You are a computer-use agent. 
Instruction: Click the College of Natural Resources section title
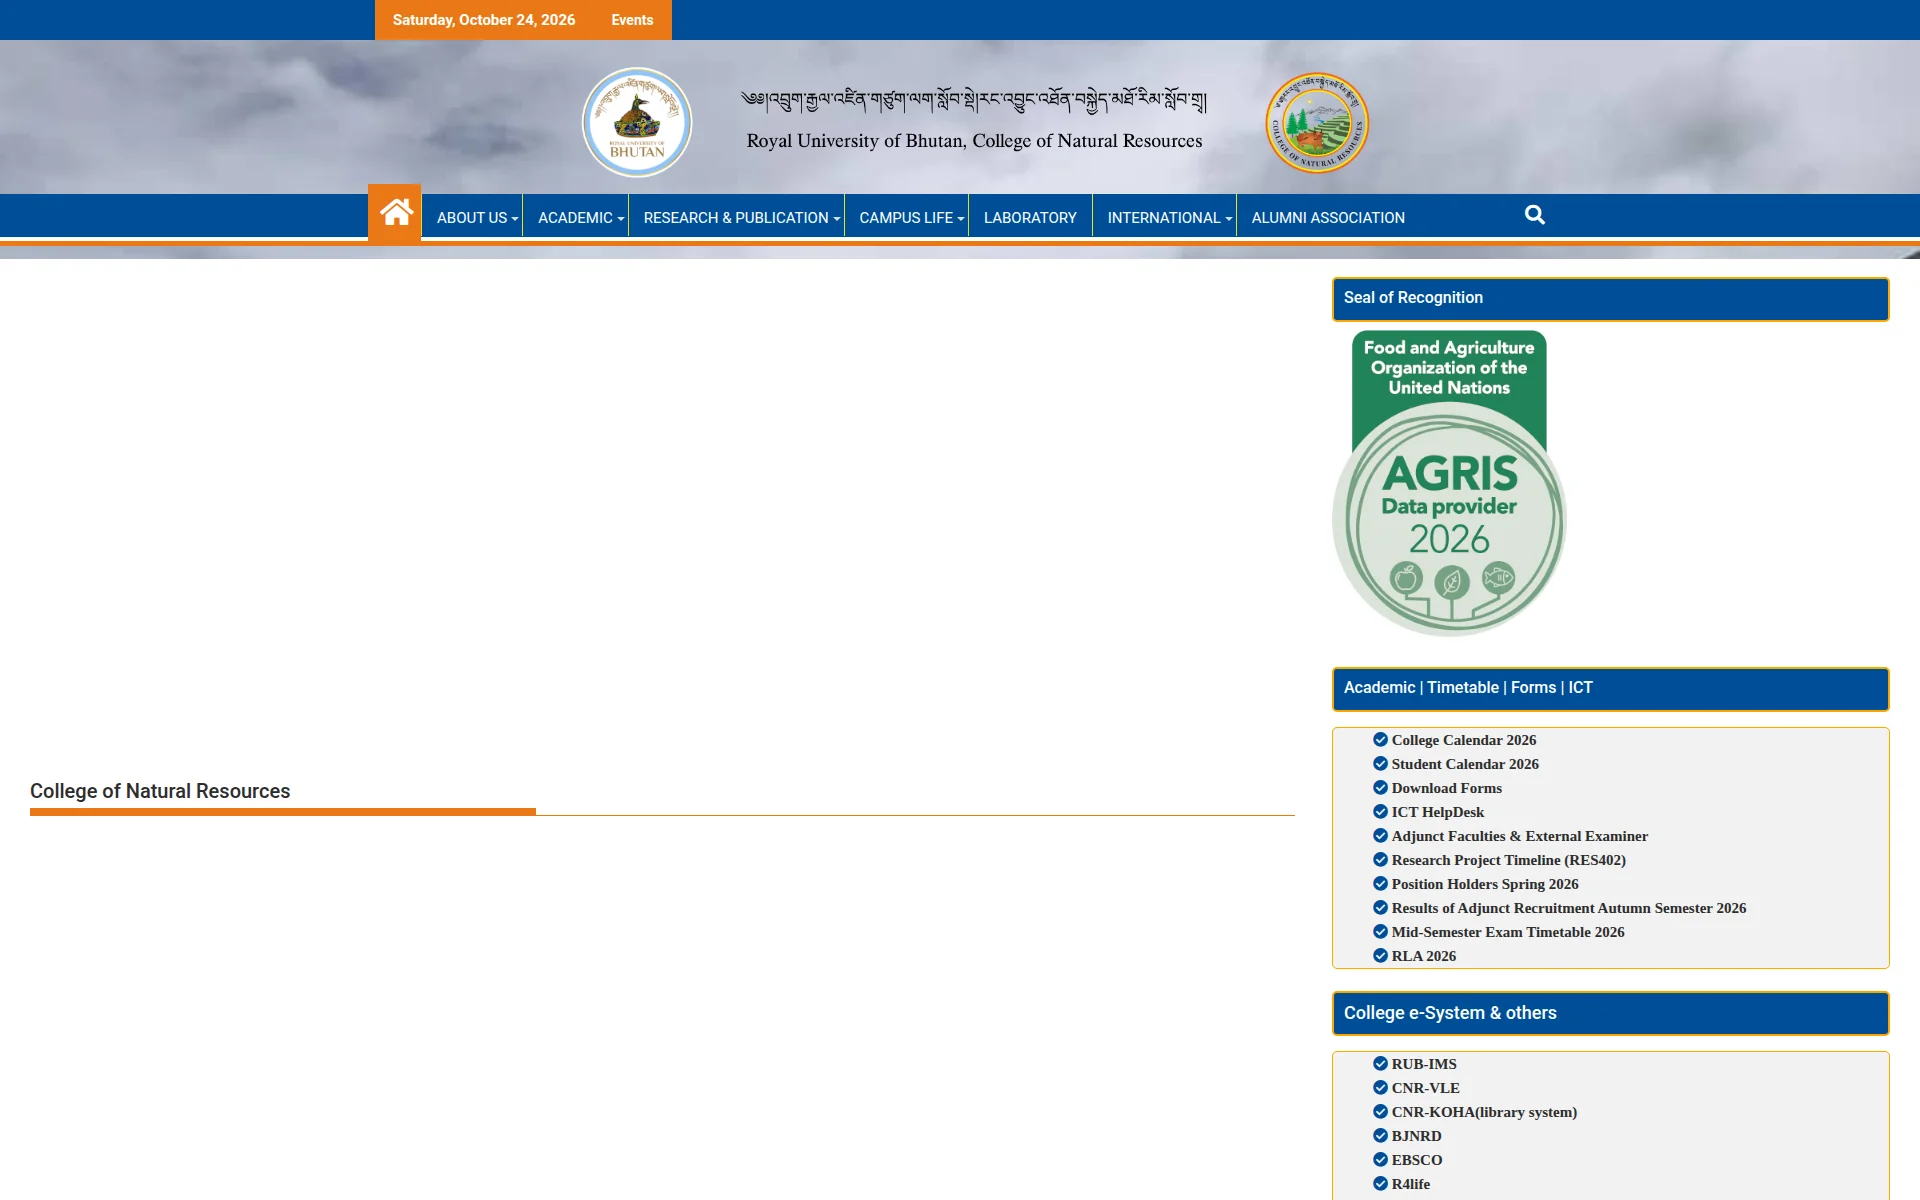[x=160, y=791]
